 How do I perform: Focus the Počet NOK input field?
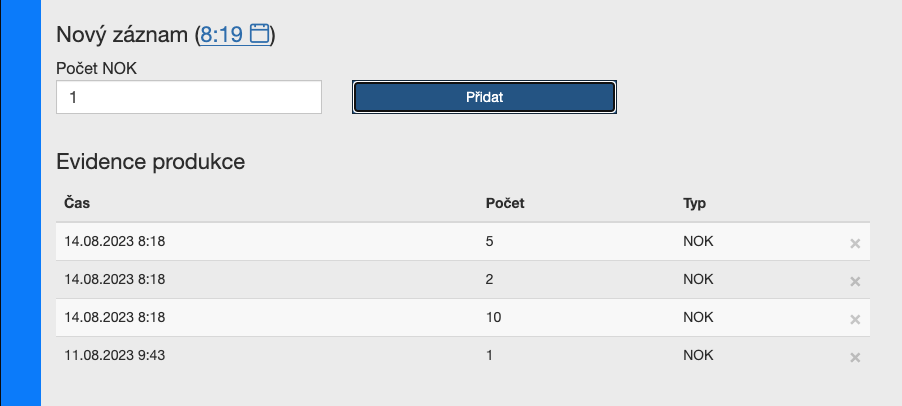pyautogui.click(x=189, y=97)
